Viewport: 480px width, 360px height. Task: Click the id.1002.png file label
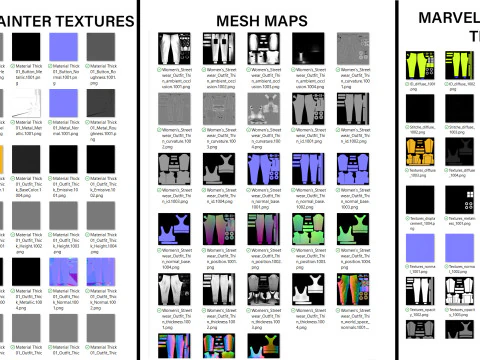pos(355,135)
